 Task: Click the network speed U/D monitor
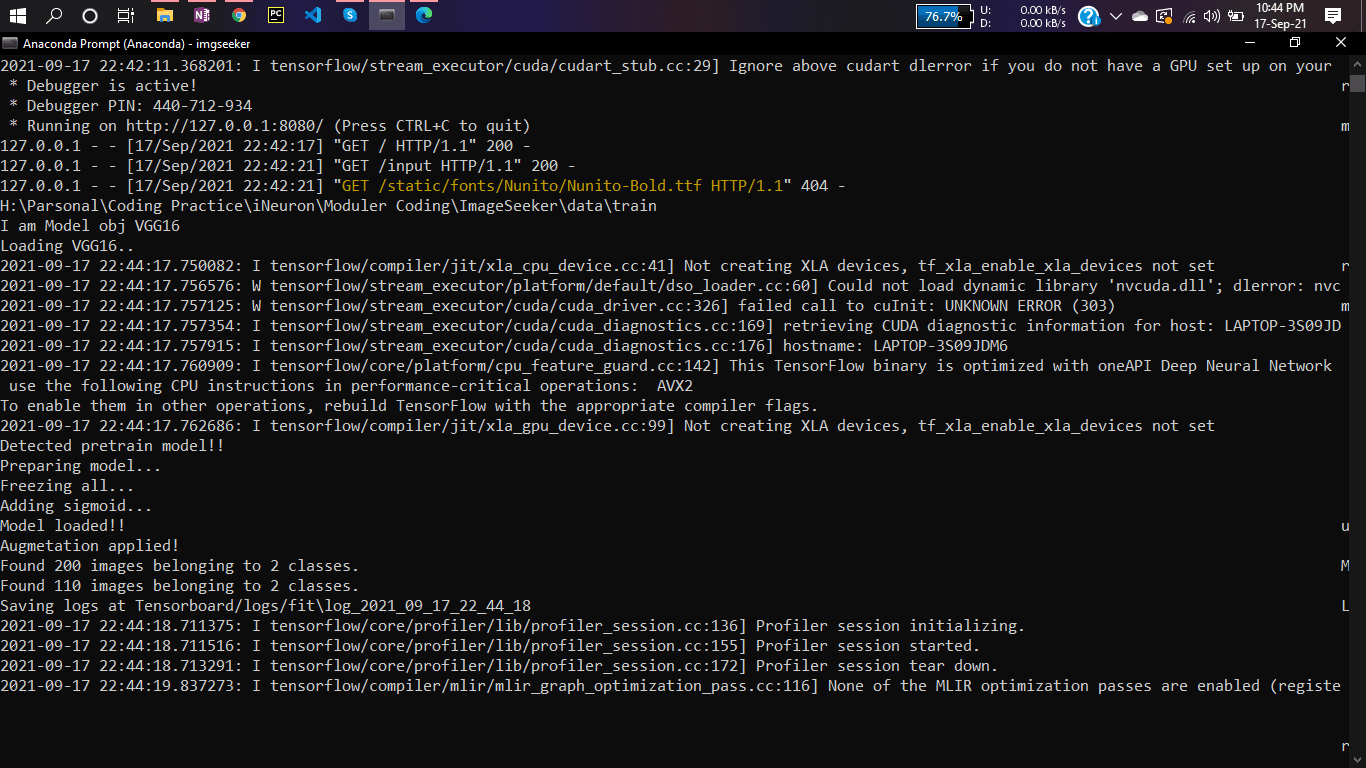[x=1023, y=16]
